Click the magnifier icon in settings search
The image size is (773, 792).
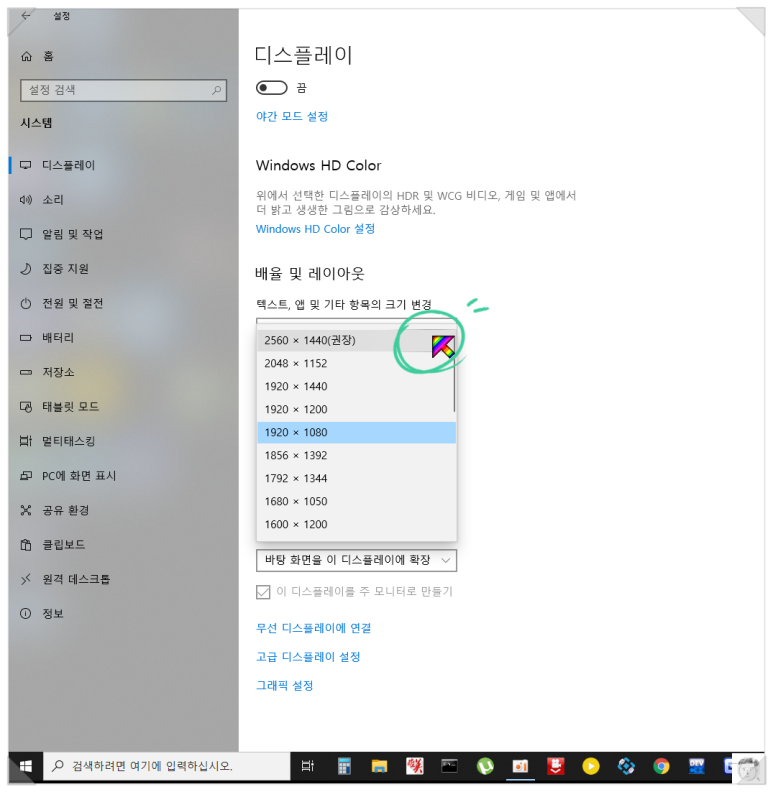[216, 90]
